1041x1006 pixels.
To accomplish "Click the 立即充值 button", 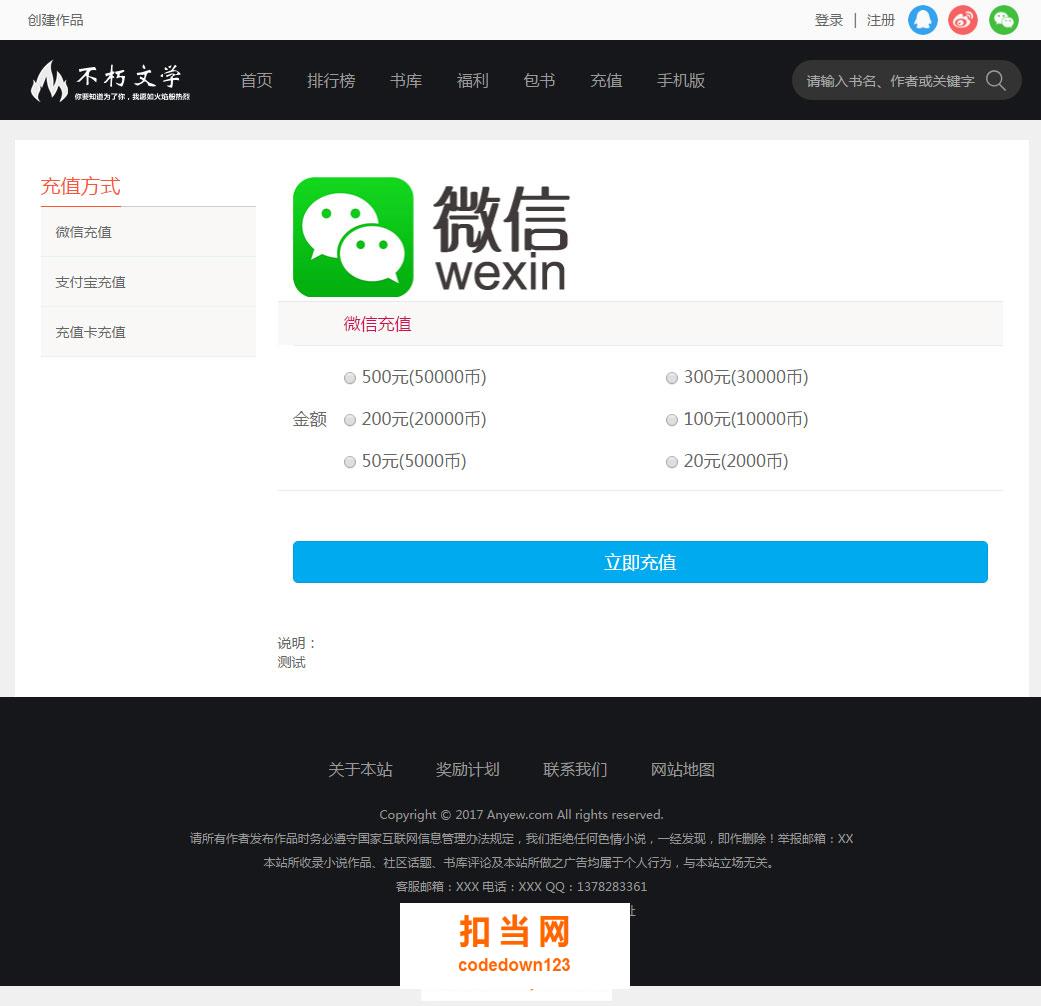I will pyautogui.click(x=640, y=562).
